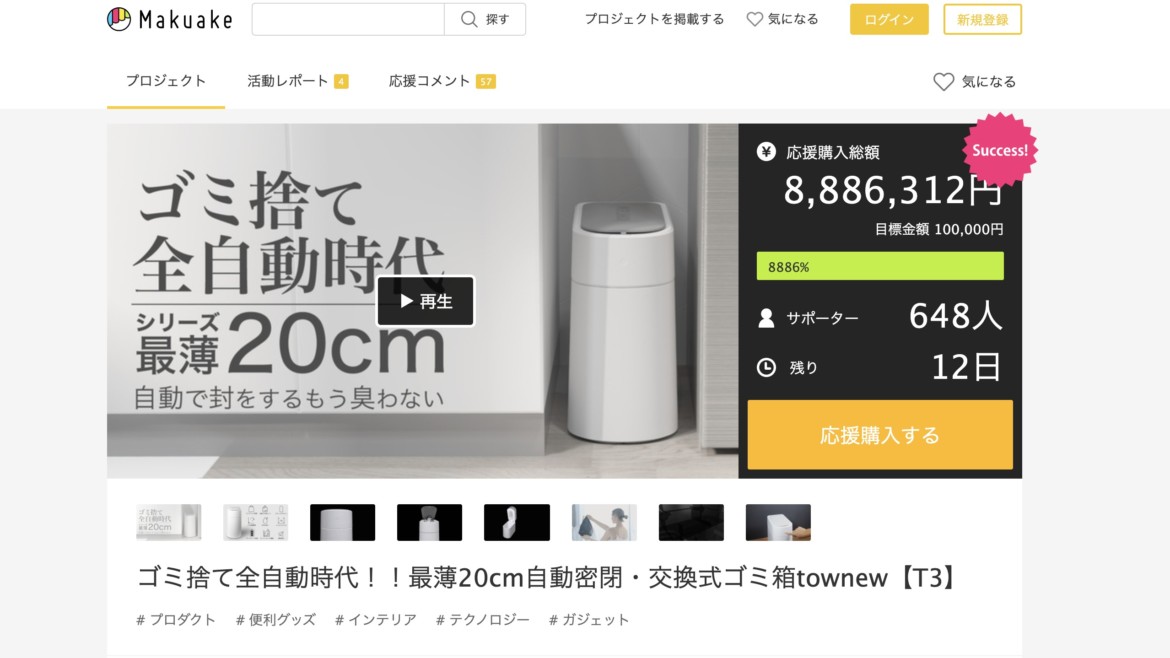The image size is (1170, 658).
Task: Click the #ガジェット tag
Action: [589, 620]
